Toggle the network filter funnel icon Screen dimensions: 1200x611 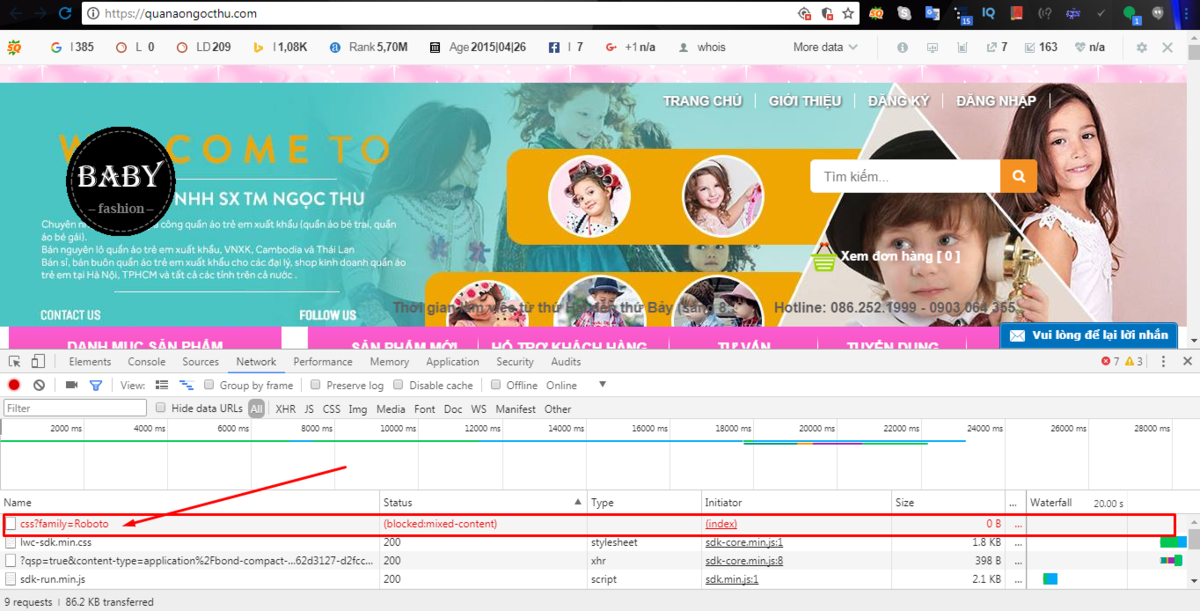pos(96,385)
